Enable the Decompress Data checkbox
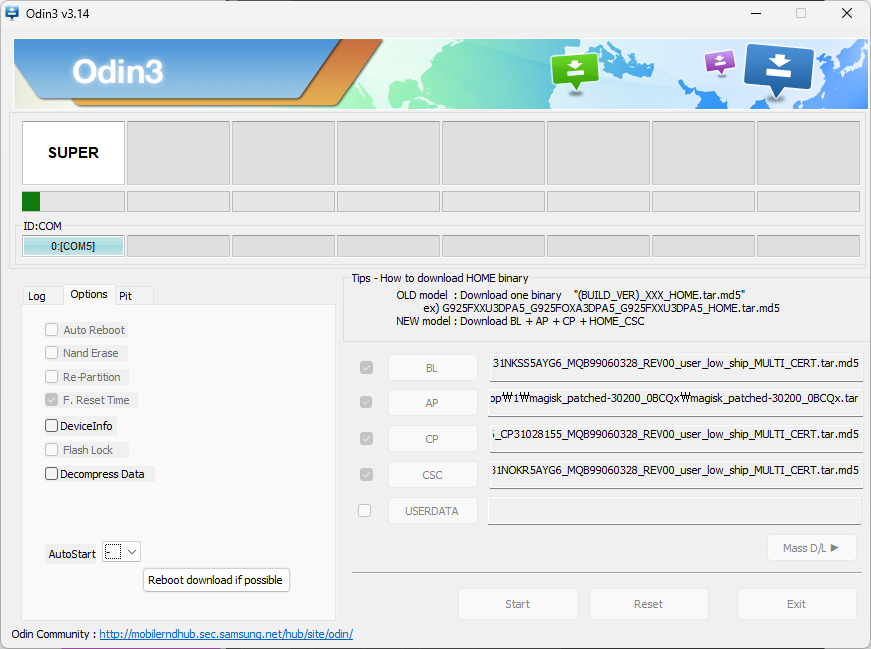Image resolution: width=871 pixels, height=649 pixels. pos(52,473)
